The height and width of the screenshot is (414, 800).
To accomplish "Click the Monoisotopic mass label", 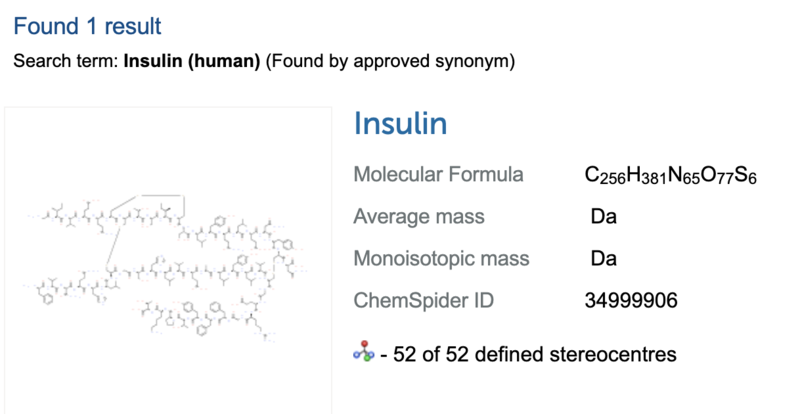I will (x=441, y=258).
